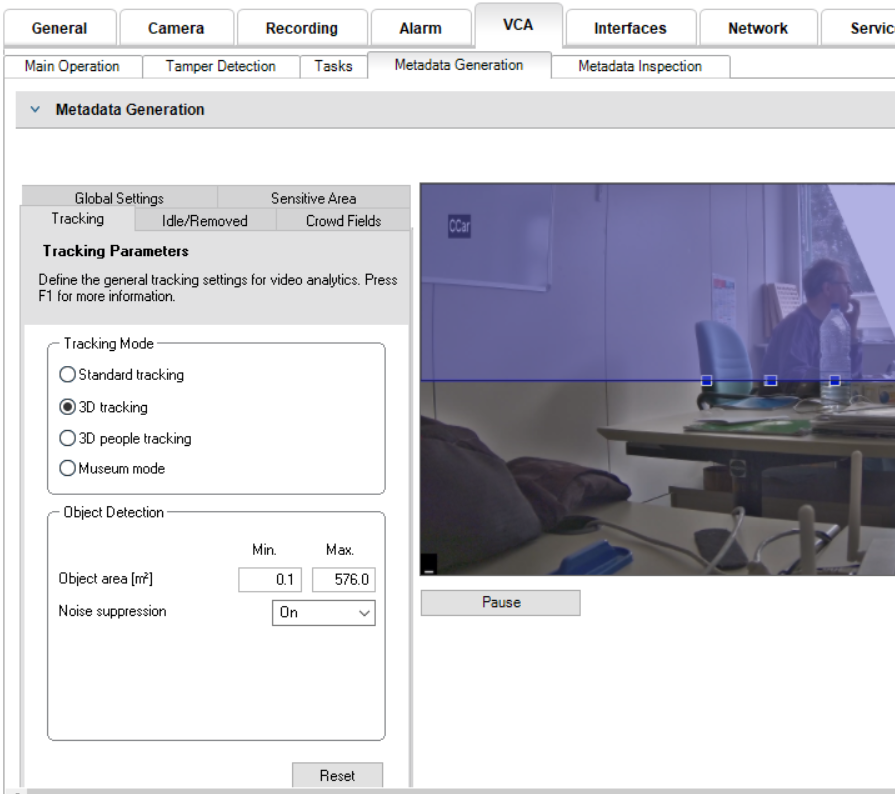Click the Min. object area field

pos(270,580)
